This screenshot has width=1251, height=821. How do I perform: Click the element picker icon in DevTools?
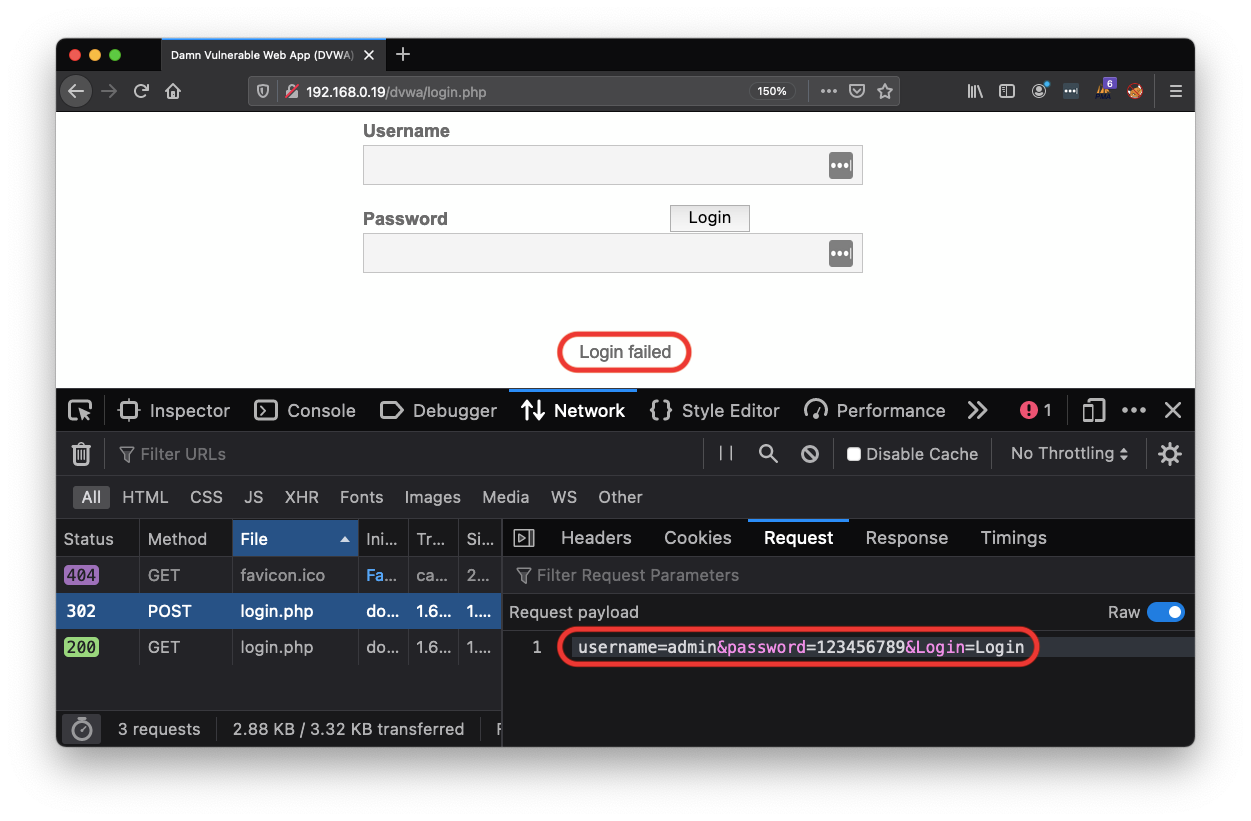click(x=80, y=411)
